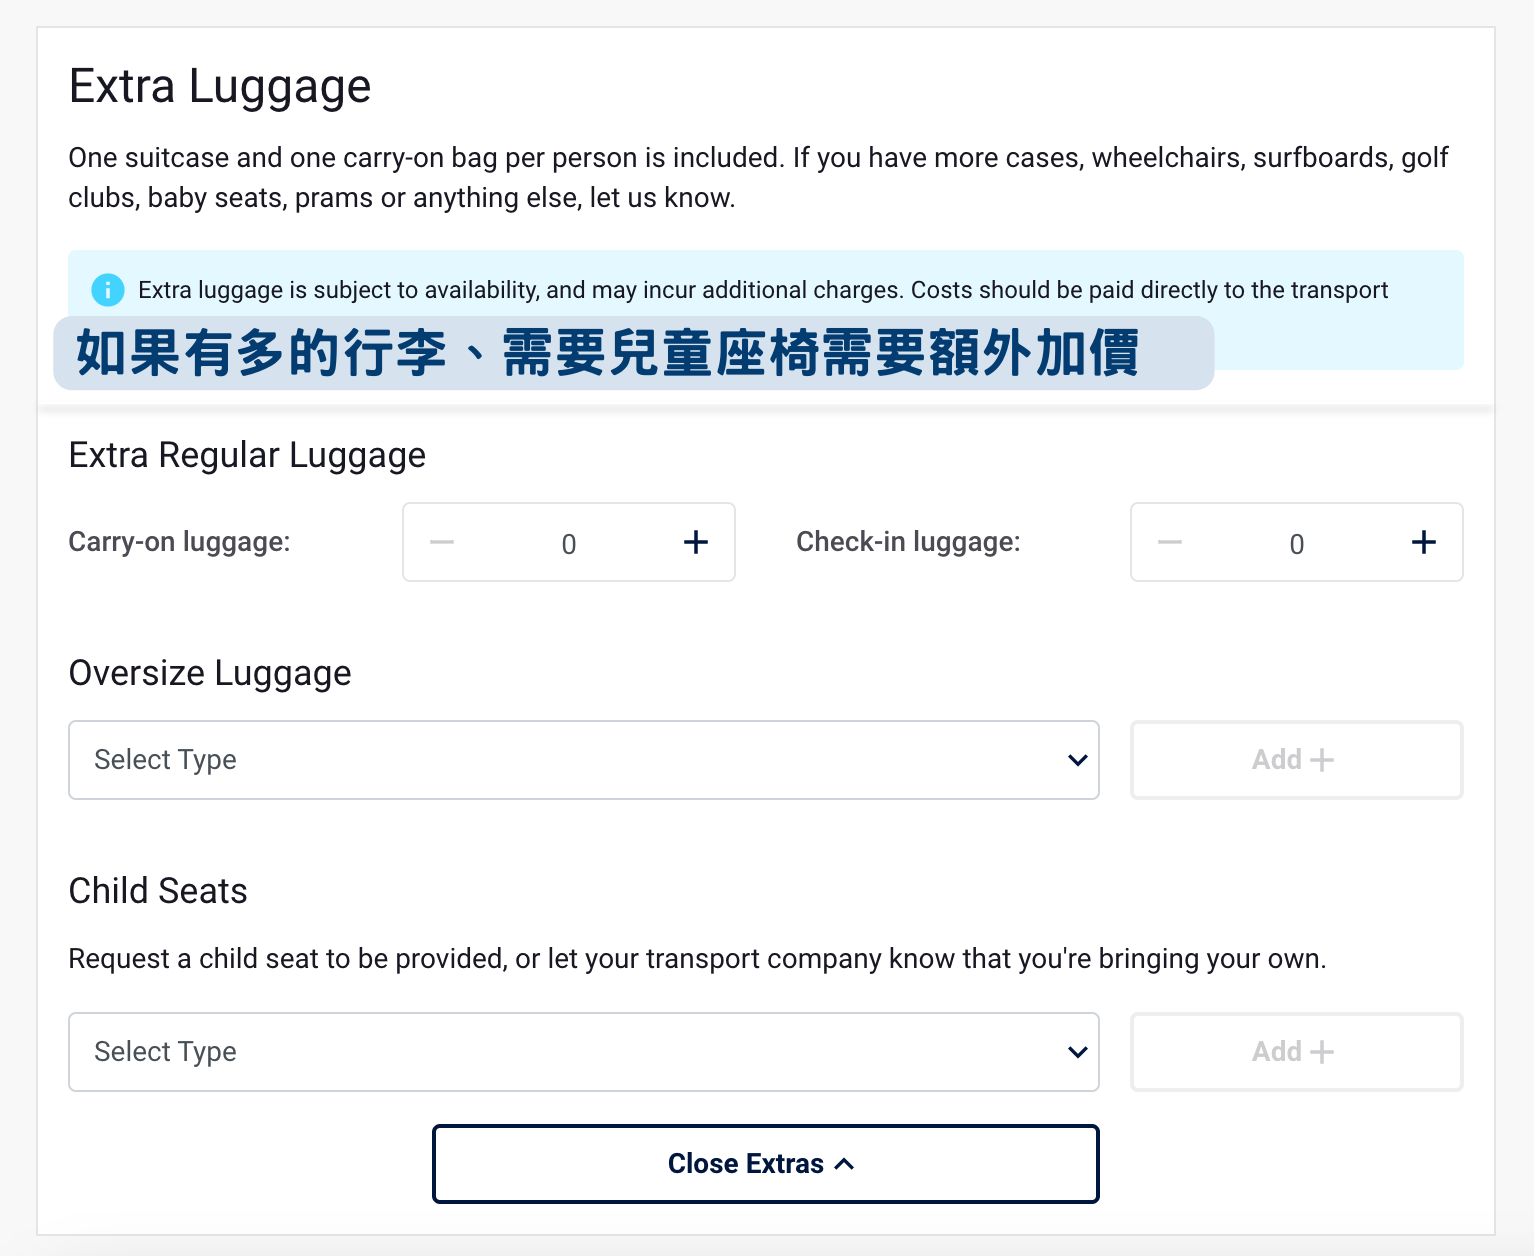Increase carry-on luggage count with plus icon
This screenshot has width=1534, height=1256.
696,542
